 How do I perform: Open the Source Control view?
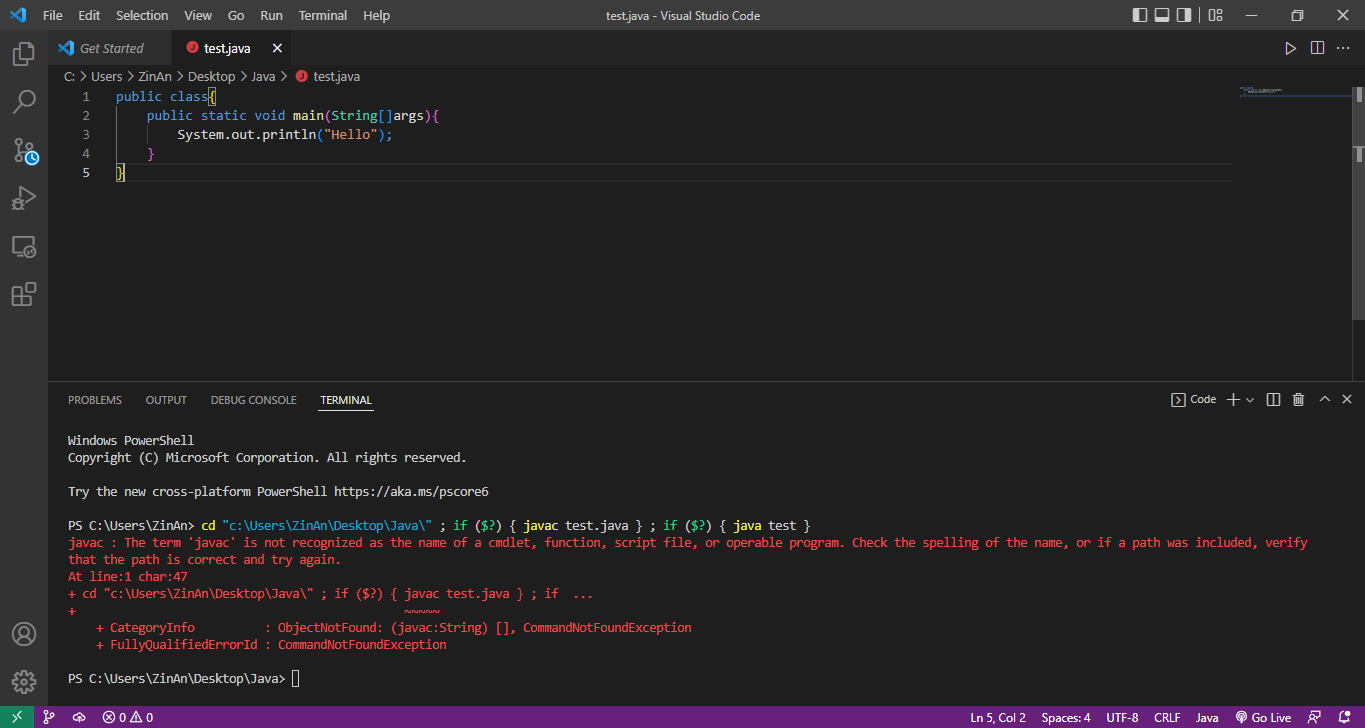[24, 150]
